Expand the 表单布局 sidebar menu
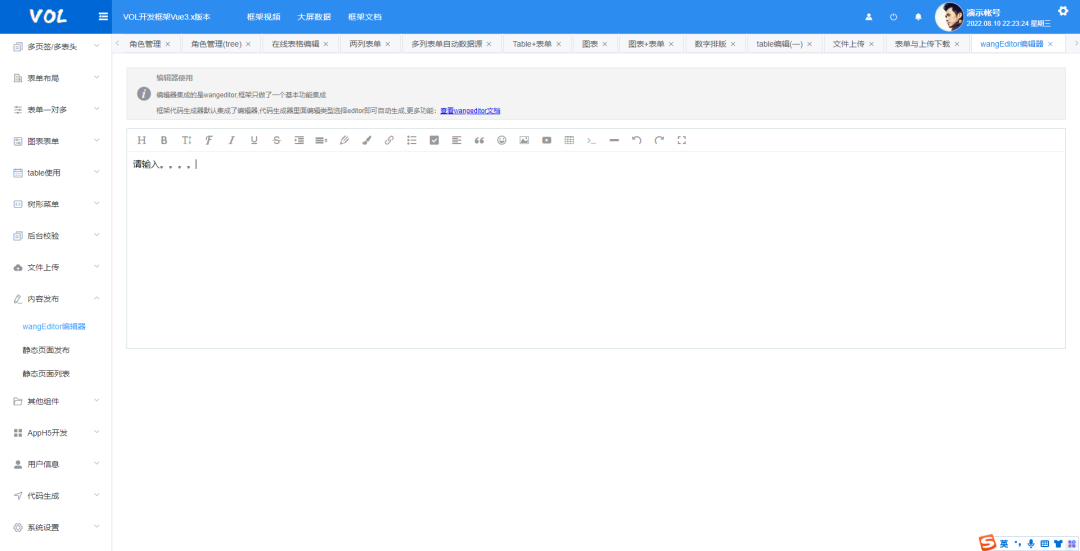Viewport: 1080px width, 551px height. click(56, 78)
